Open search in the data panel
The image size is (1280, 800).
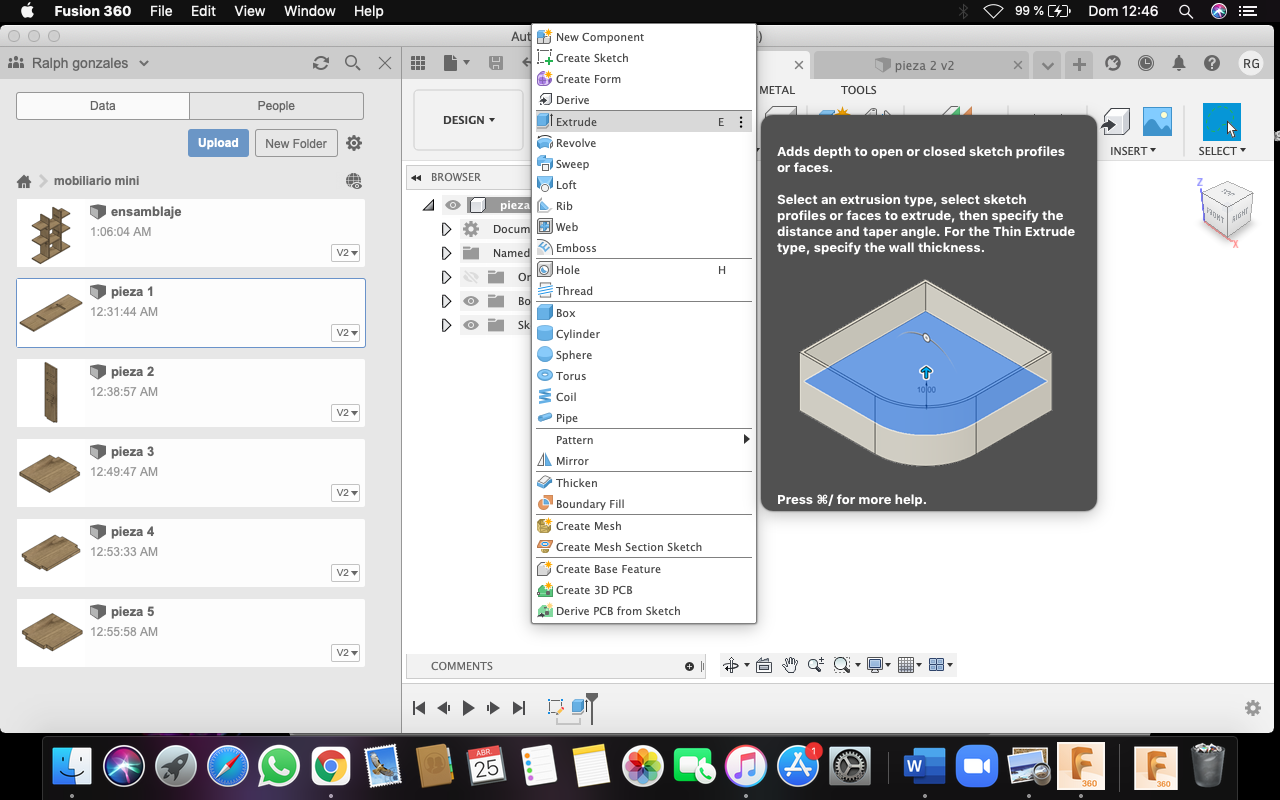pyautogui.click(x=352, y=63)
